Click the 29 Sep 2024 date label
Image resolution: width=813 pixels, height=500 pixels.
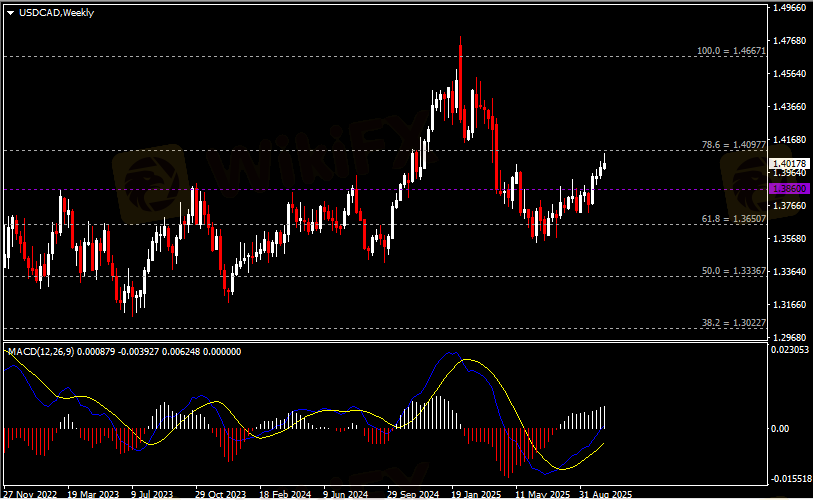point(413,494)
